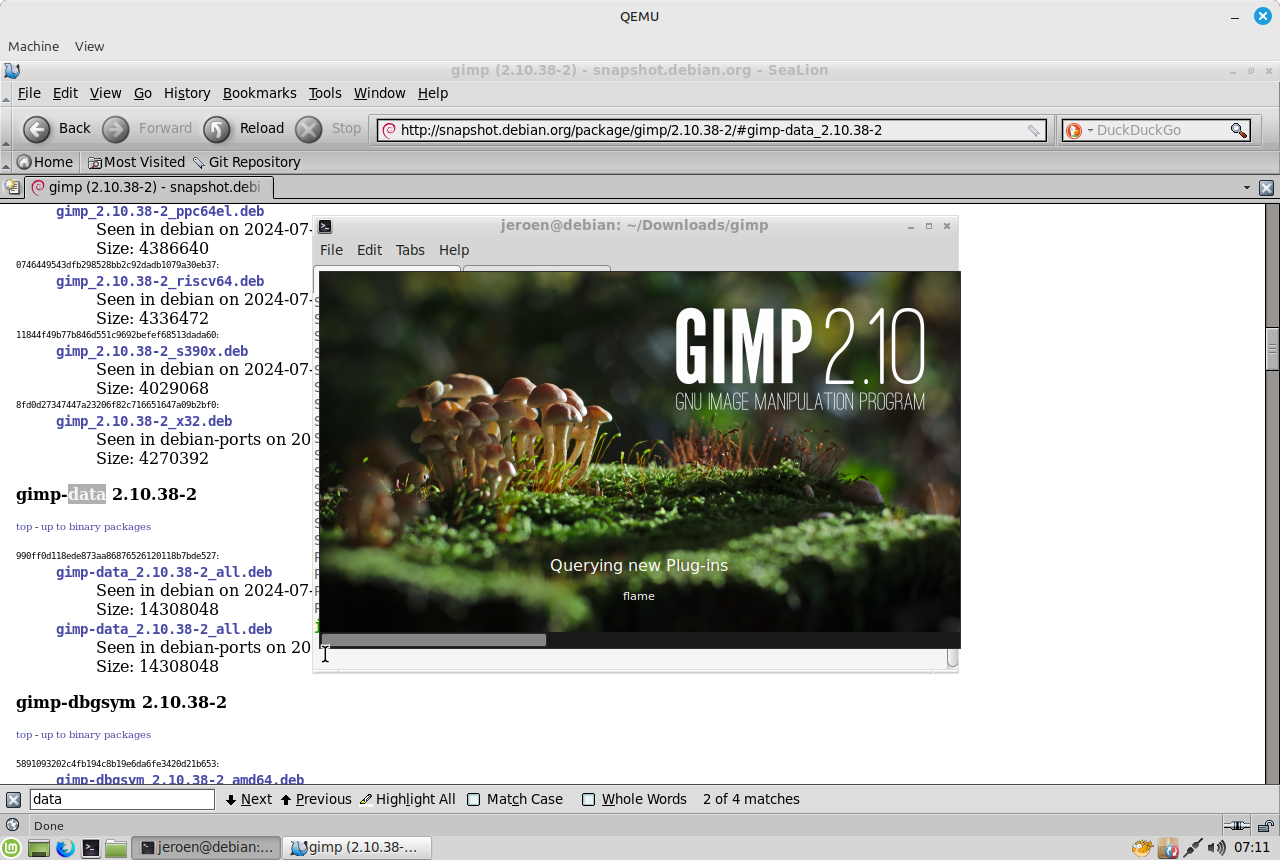Open the terminal's Tabs menu
This screenshot has height=860, width=1280.
(x=410, y=250)
